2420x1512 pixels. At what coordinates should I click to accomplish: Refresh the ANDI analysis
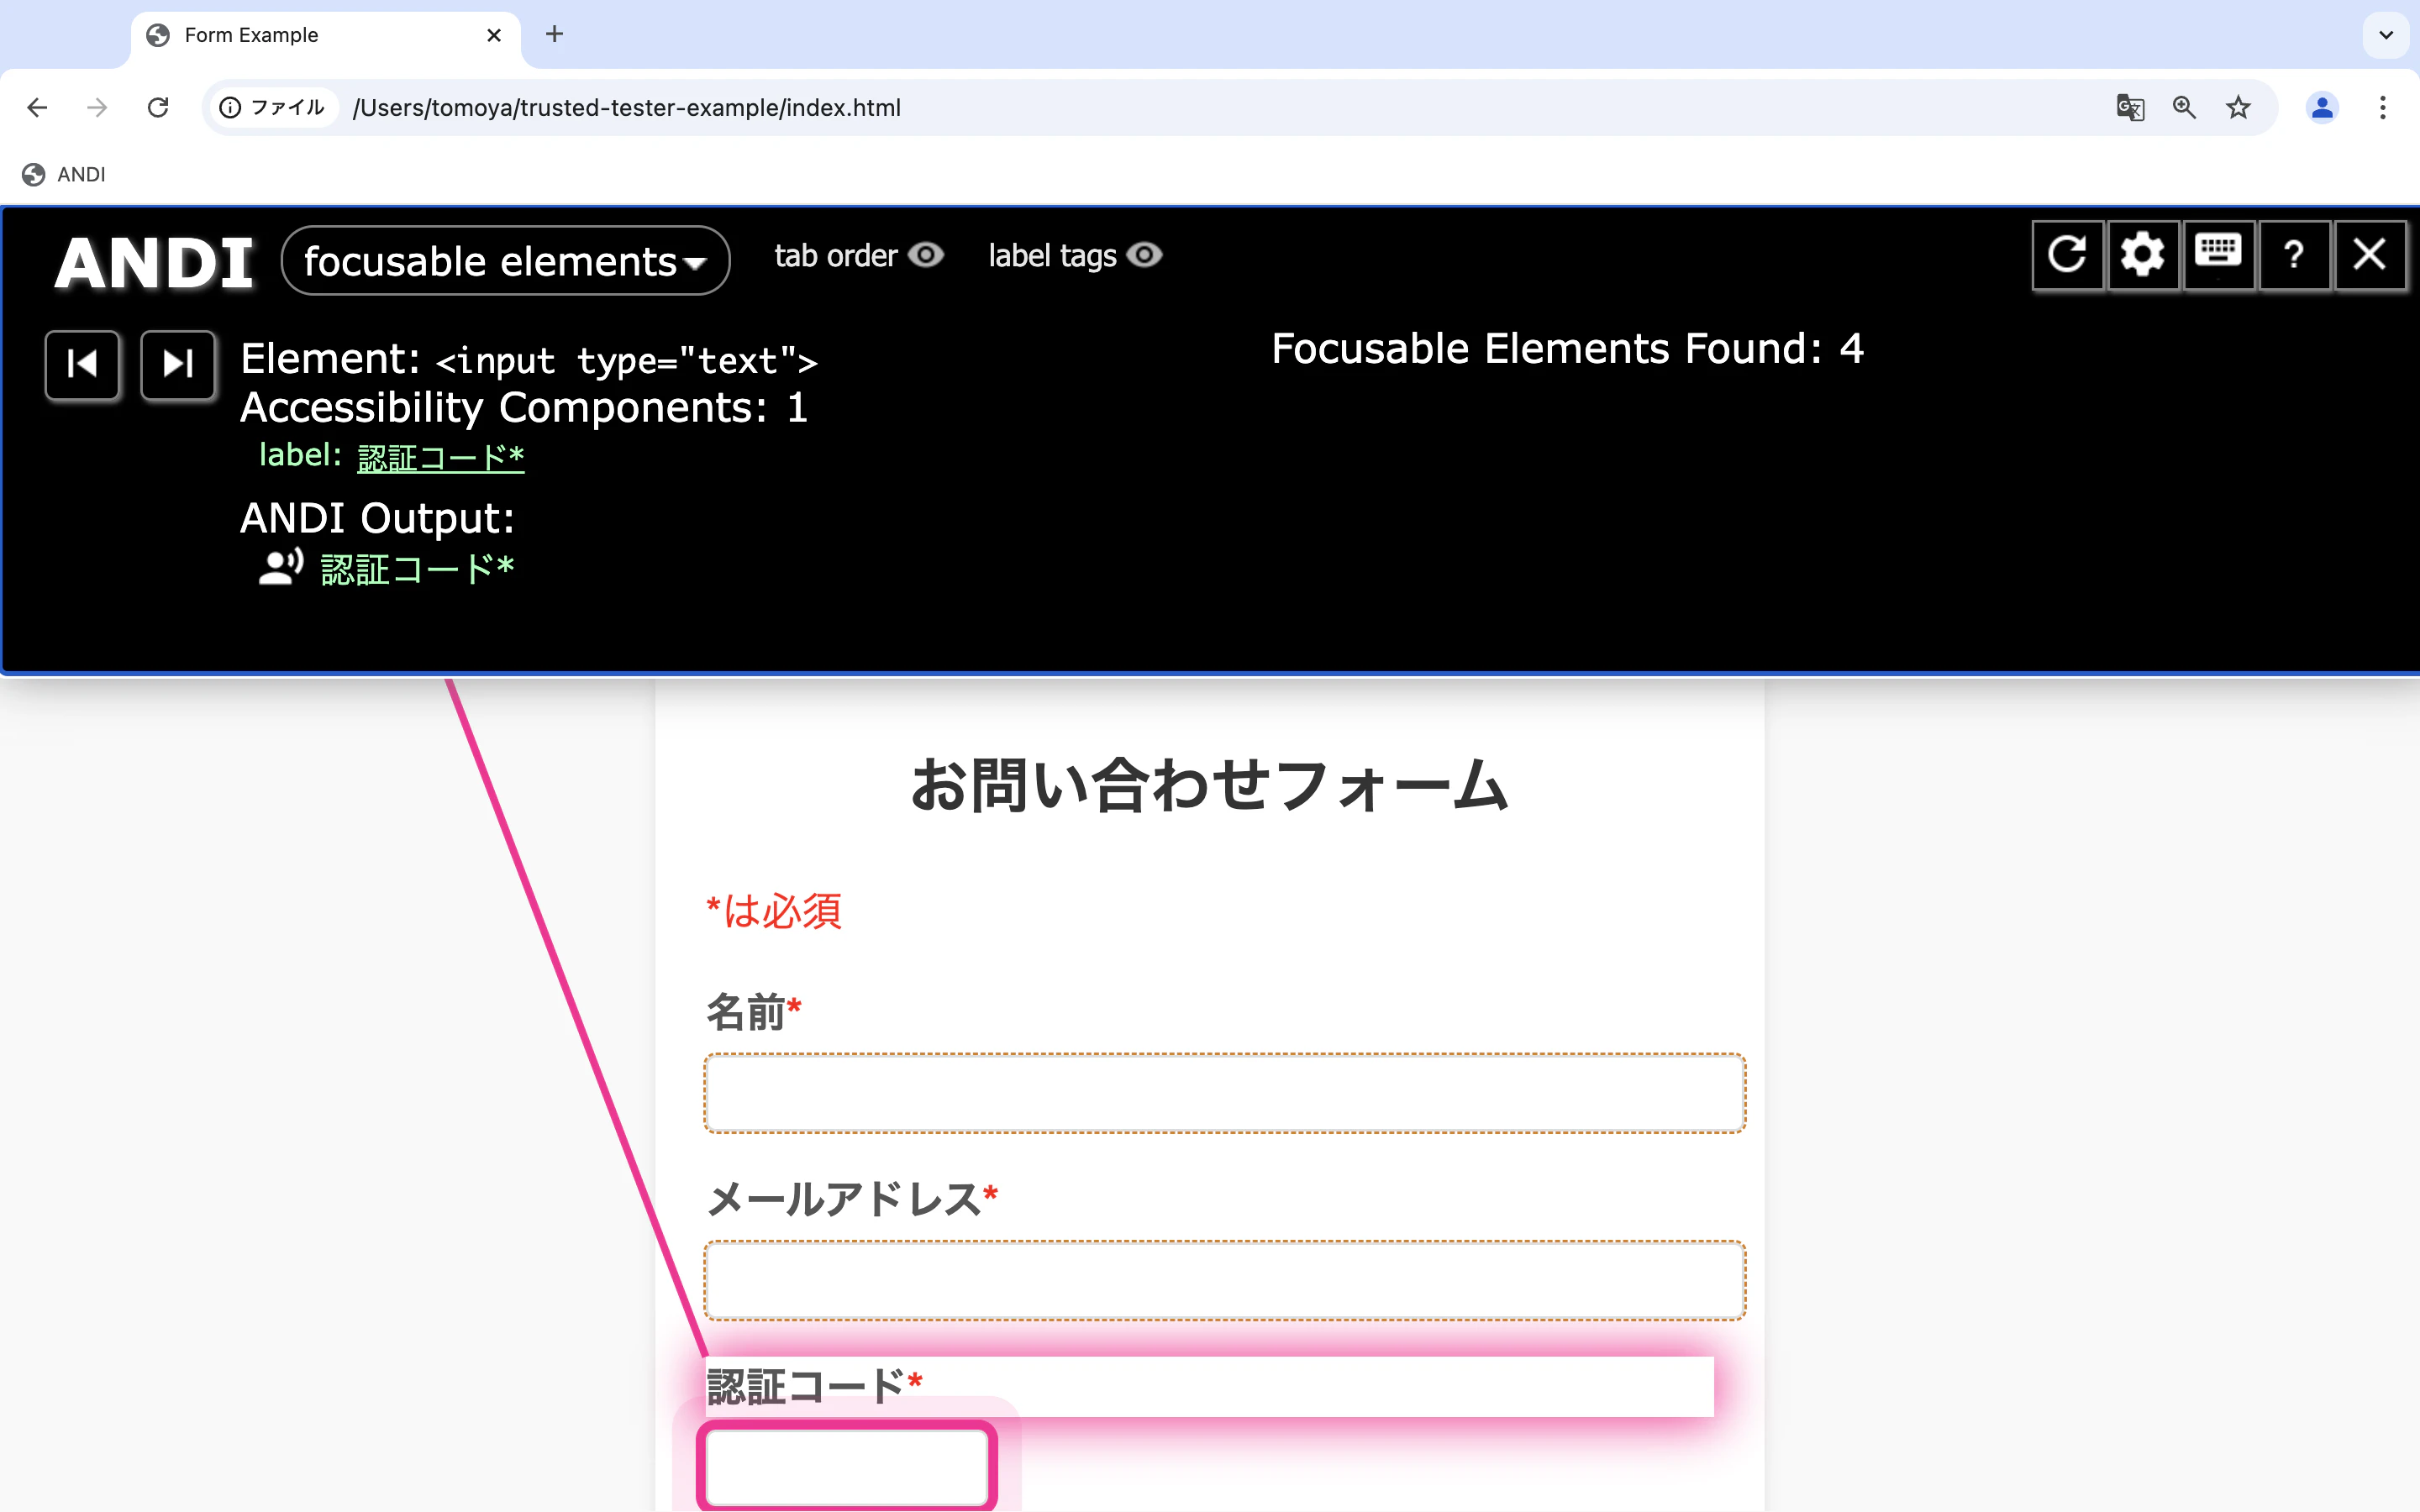coord(2067,255)
